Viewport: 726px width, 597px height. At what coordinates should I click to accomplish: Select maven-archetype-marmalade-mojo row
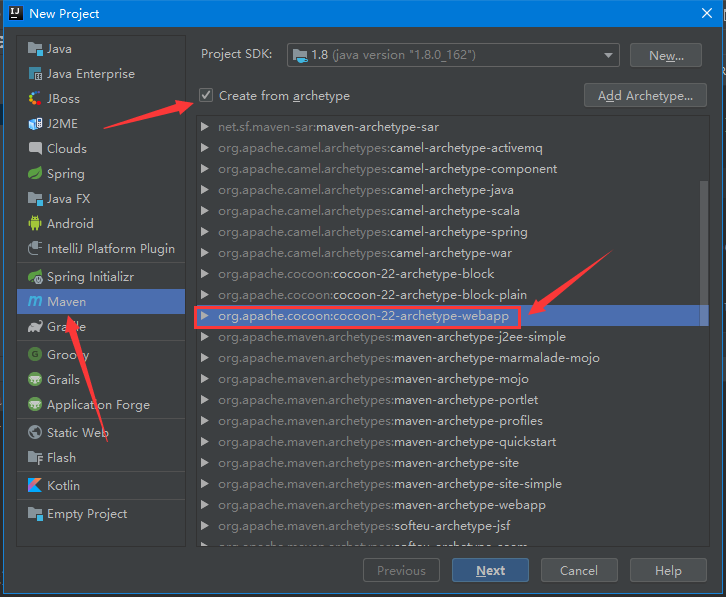coord(453,358)
